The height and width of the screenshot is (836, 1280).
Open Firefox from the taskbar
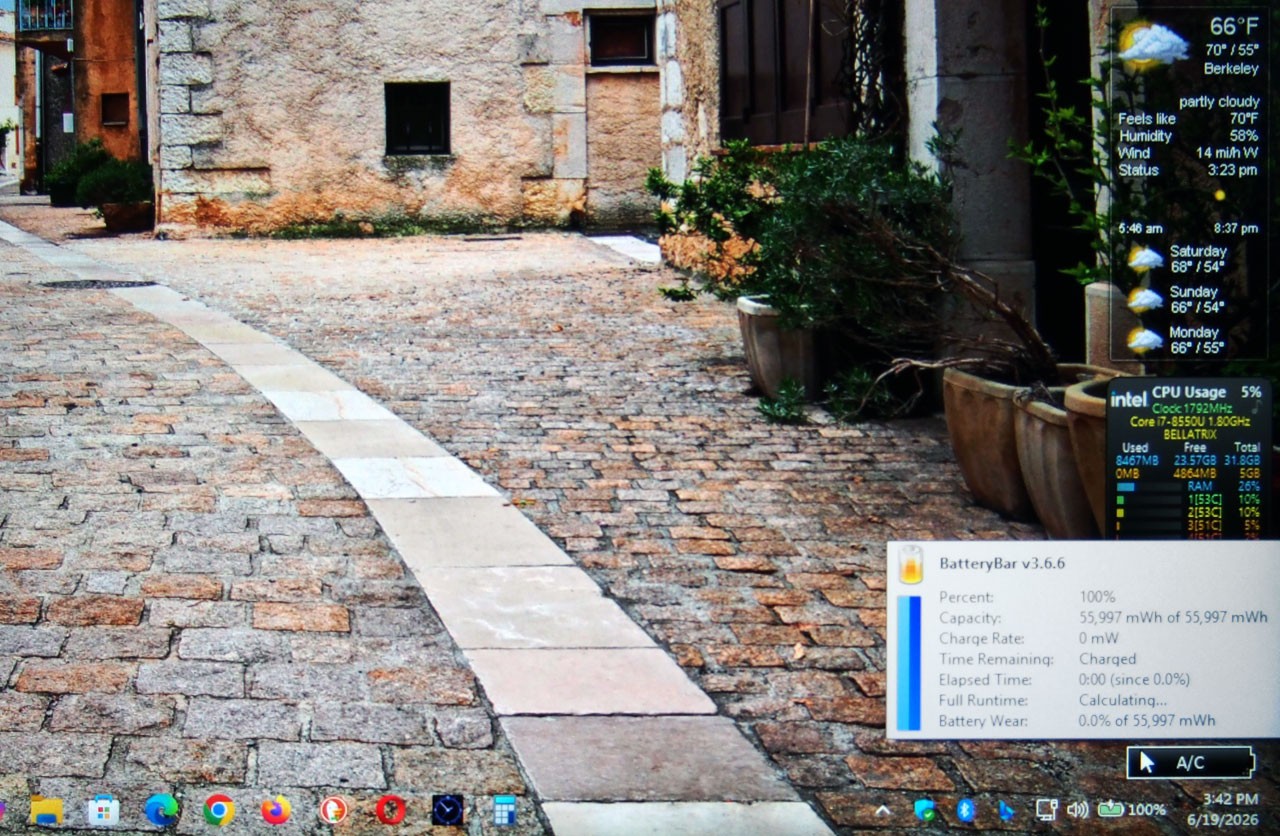pyautogui.click(x=276, y=809)
